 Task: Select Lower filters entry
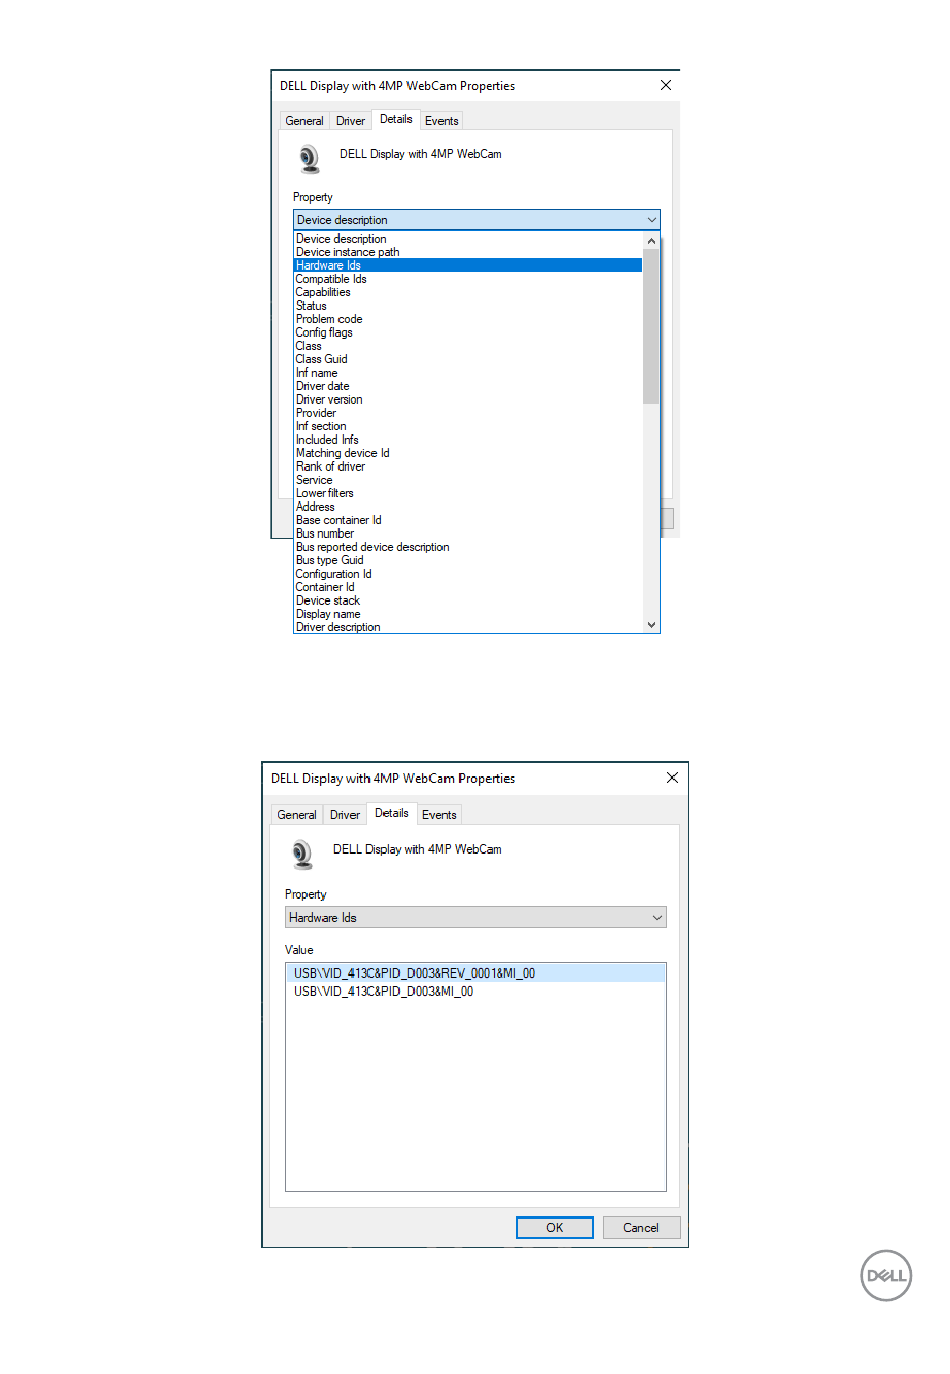[468, 493]
